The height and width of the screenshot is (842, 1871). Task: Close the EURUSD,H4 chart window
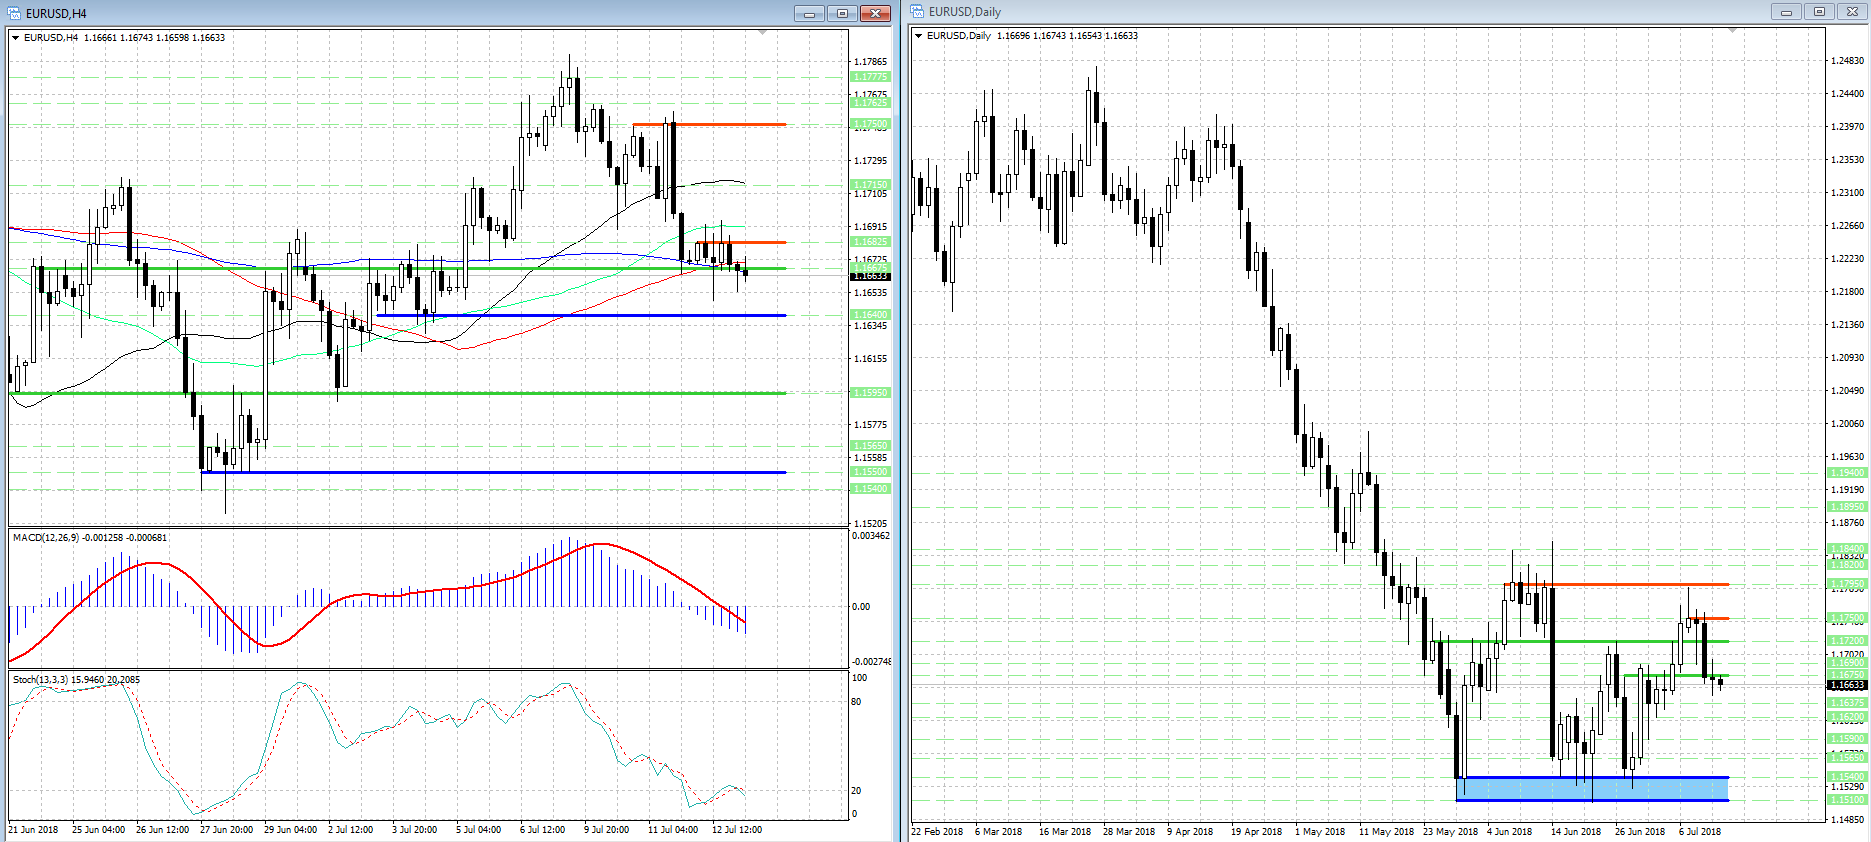[x=875, y=13]
